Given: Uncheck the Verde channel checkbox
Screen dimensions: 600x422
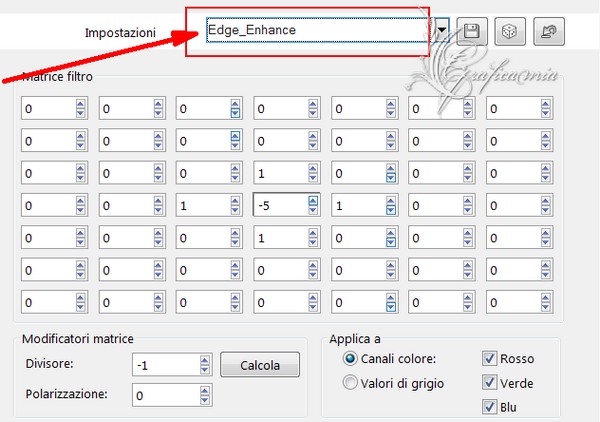Looking at the screenshot, I should (x=489, y=383).
